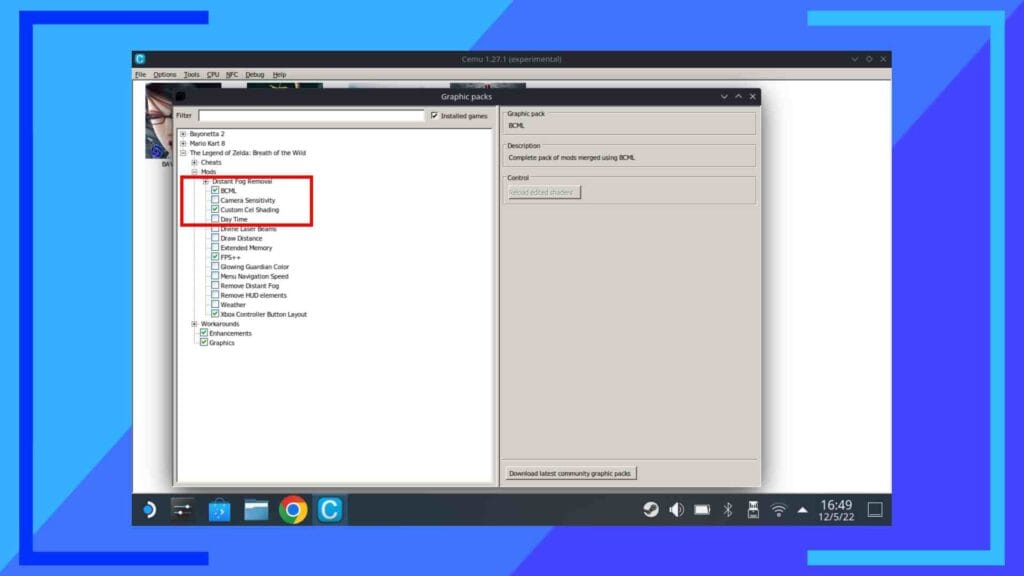1024x576 pixels.
Task: Click the Steam tray icon
Action: (x=650, y=509)
